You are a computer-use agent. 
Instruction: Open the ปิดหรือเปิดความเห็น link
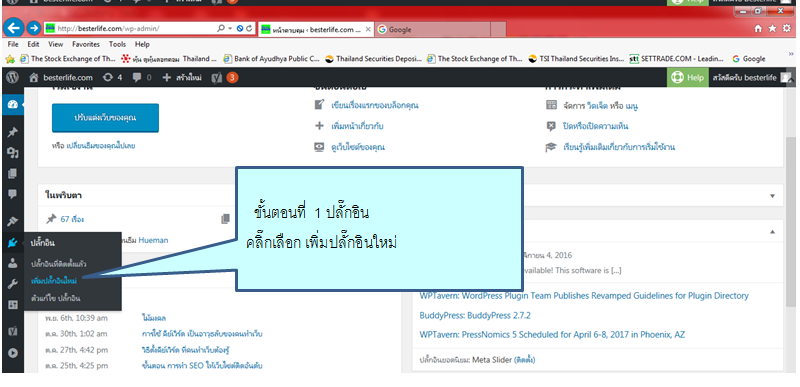coord(595,126)
